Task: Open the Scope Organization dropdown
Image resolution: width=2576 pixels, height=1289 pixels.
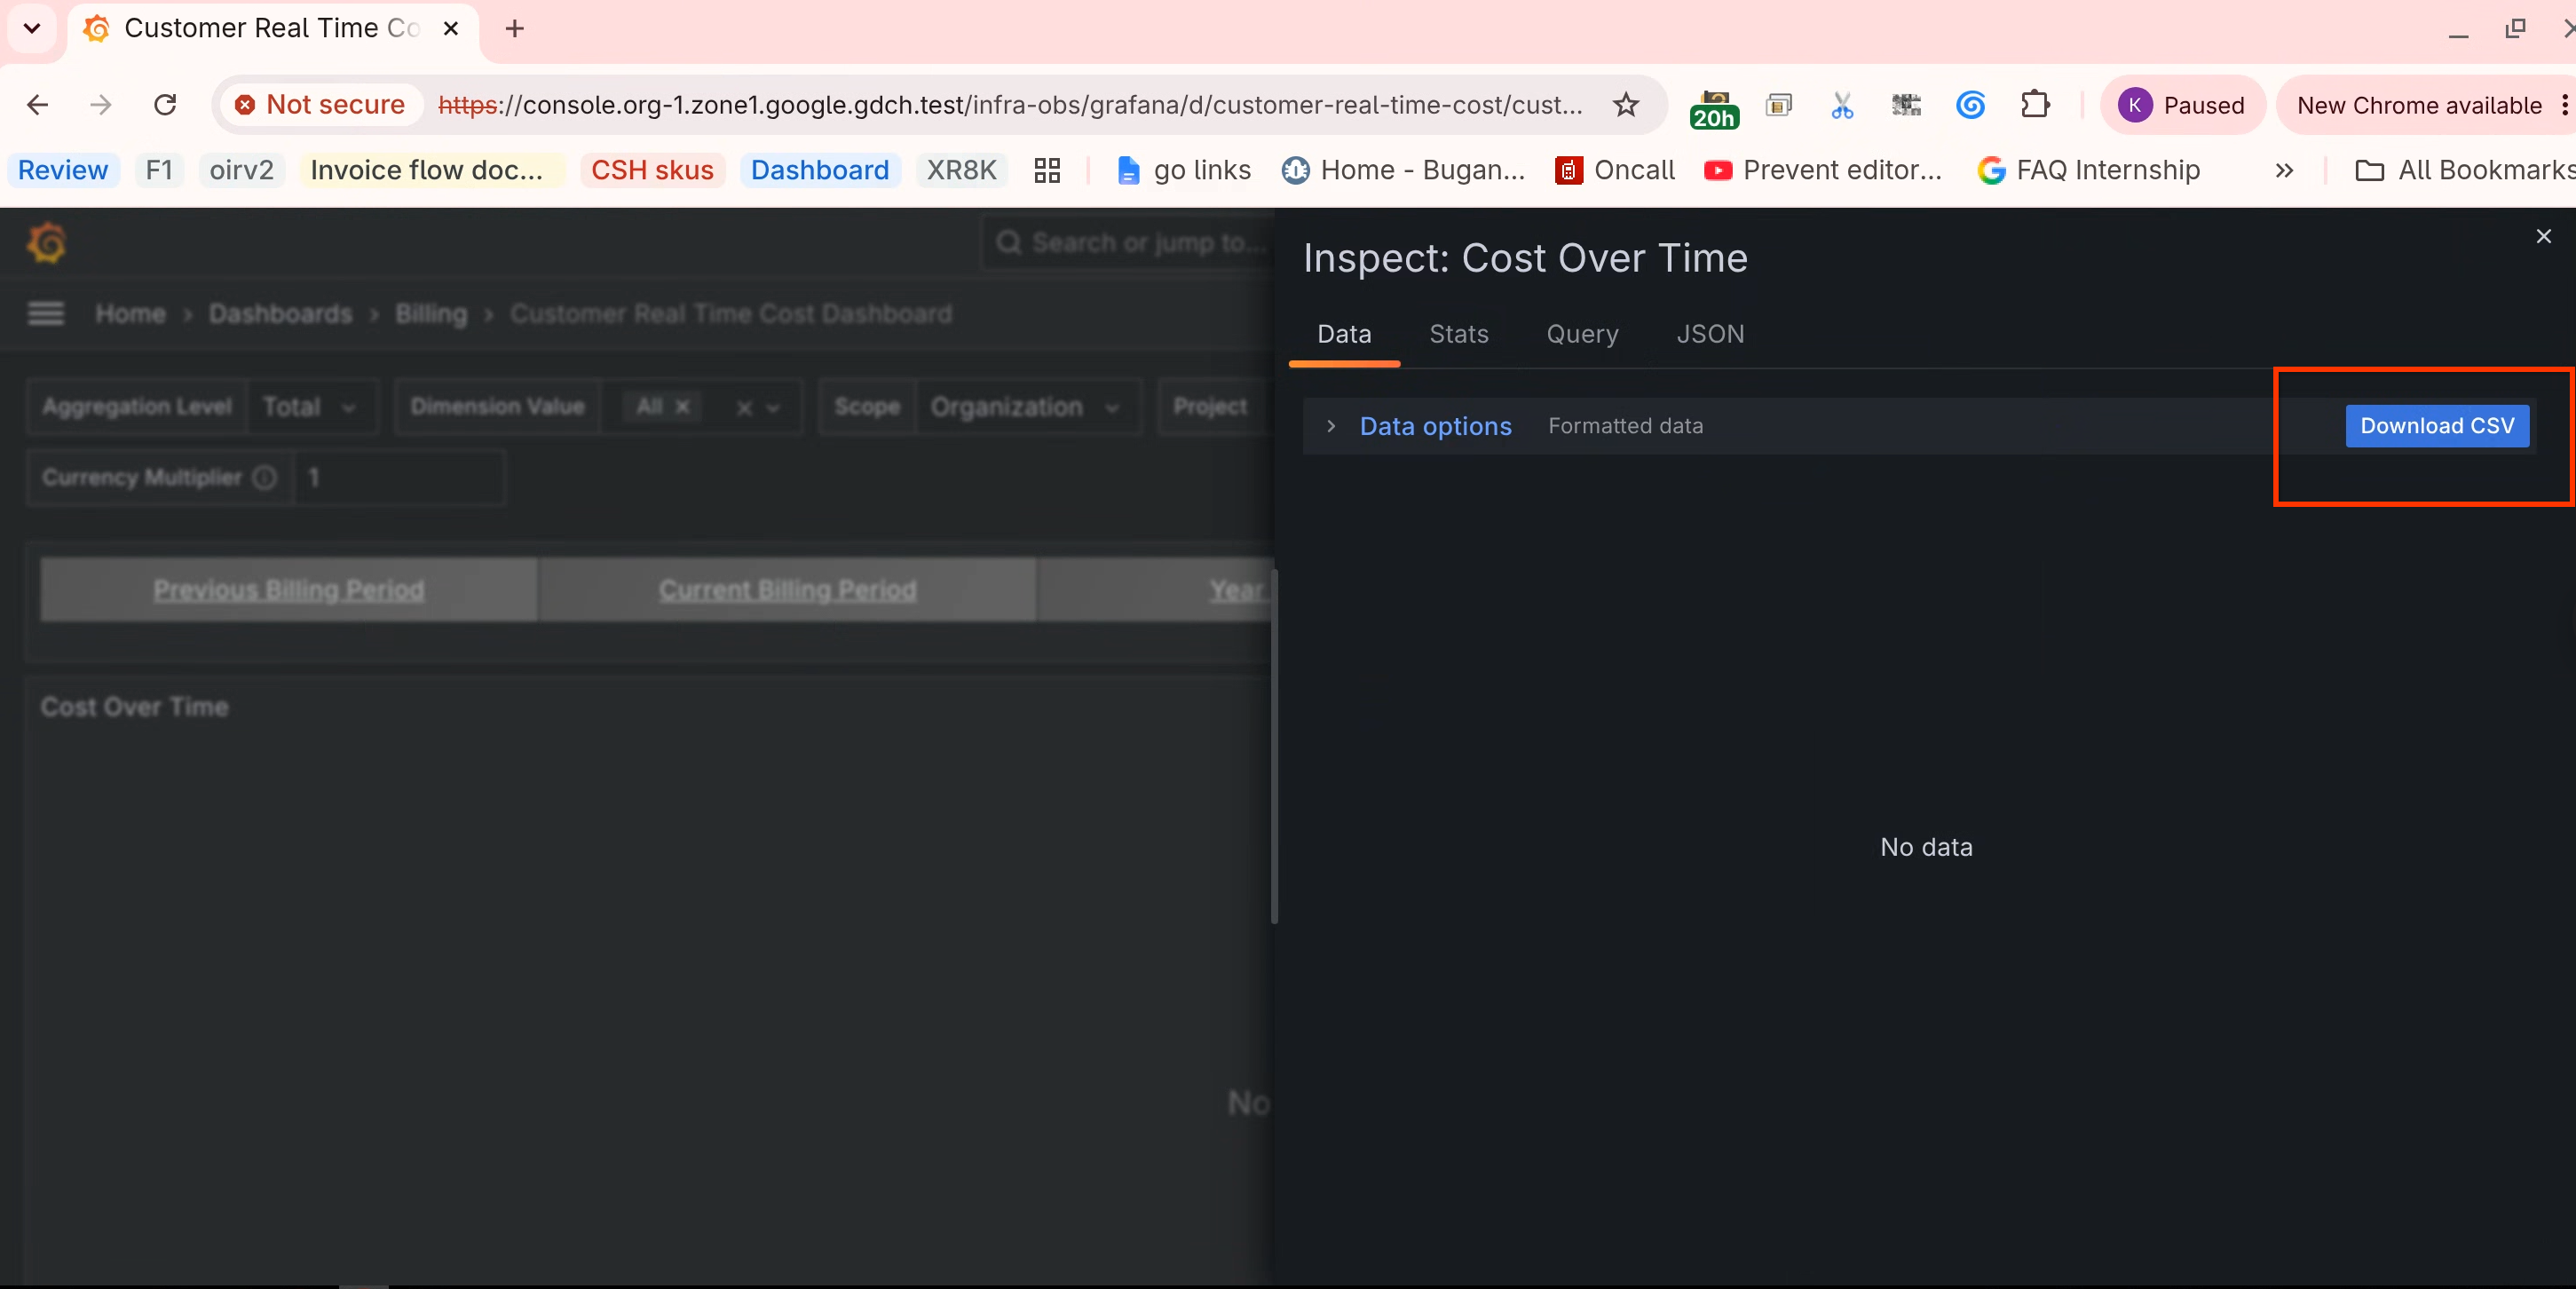Action: pyautogui.click(x=1026, y=407)
